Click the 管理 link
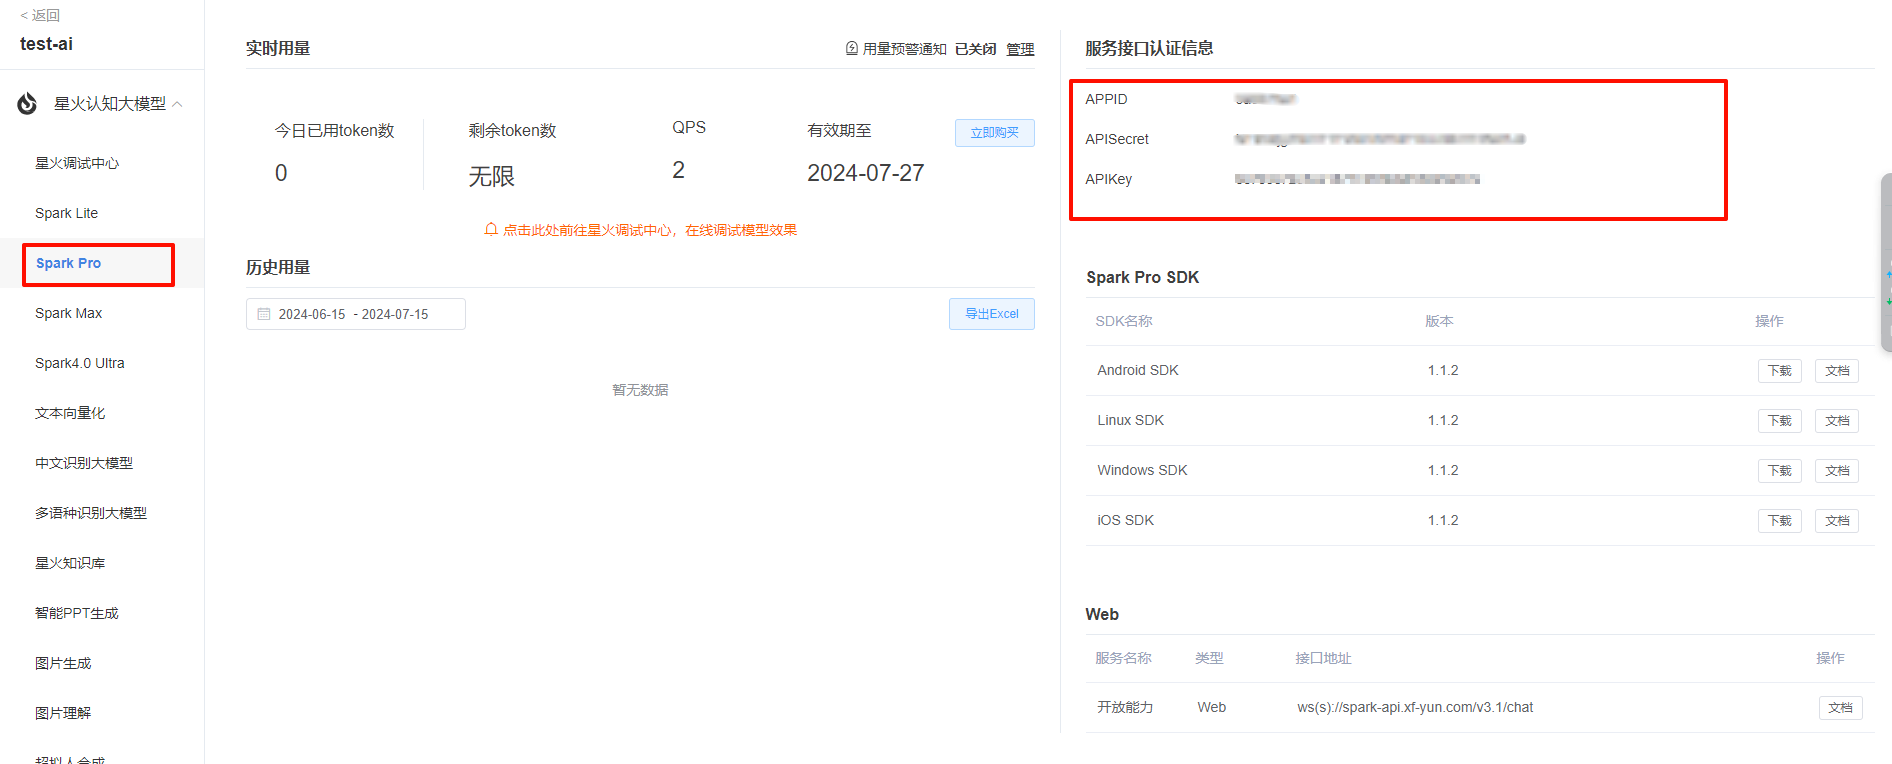Screen dimensions: 1892x764 pyautogui.click(x=1020, y=49)
